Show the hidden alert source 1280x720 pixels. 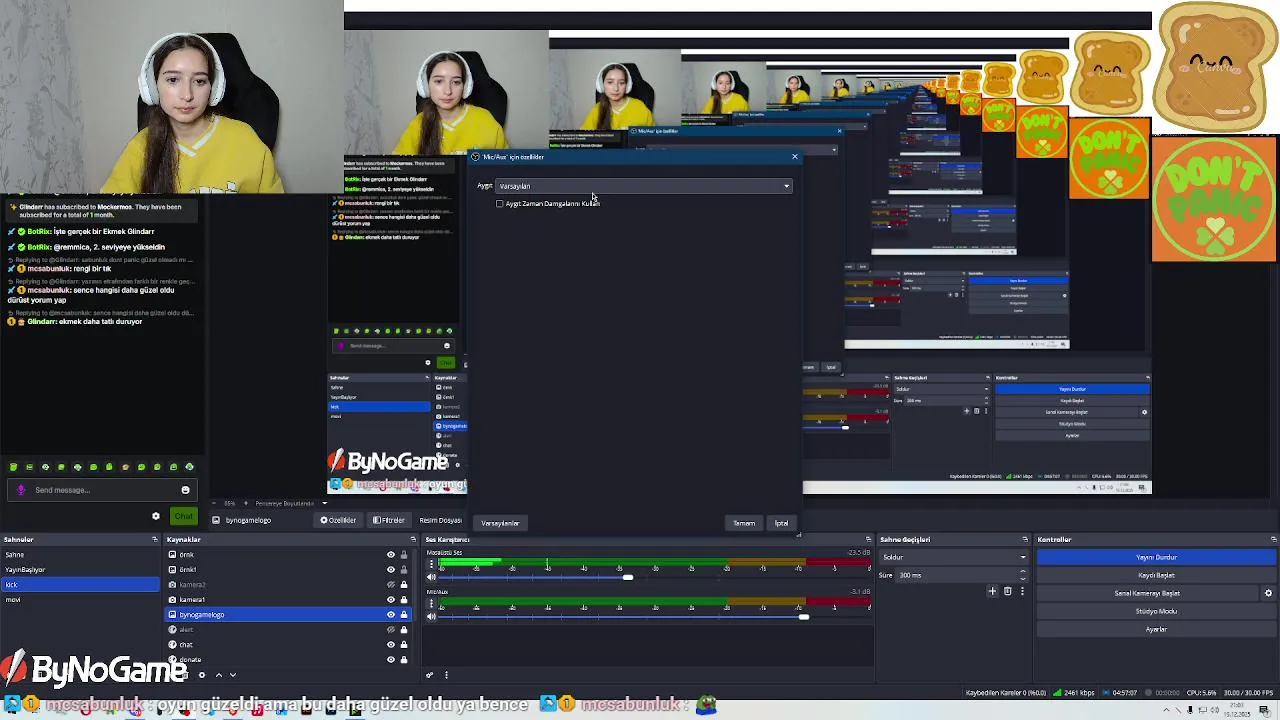tap(391, 629)
